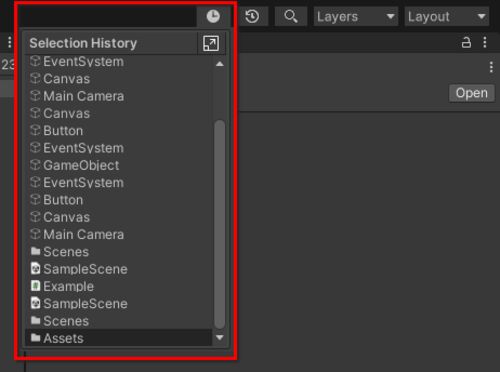Click the Selection History scrollbar thumb
Image resolution: width=500 pixels, height=372 pixels.
220,224
